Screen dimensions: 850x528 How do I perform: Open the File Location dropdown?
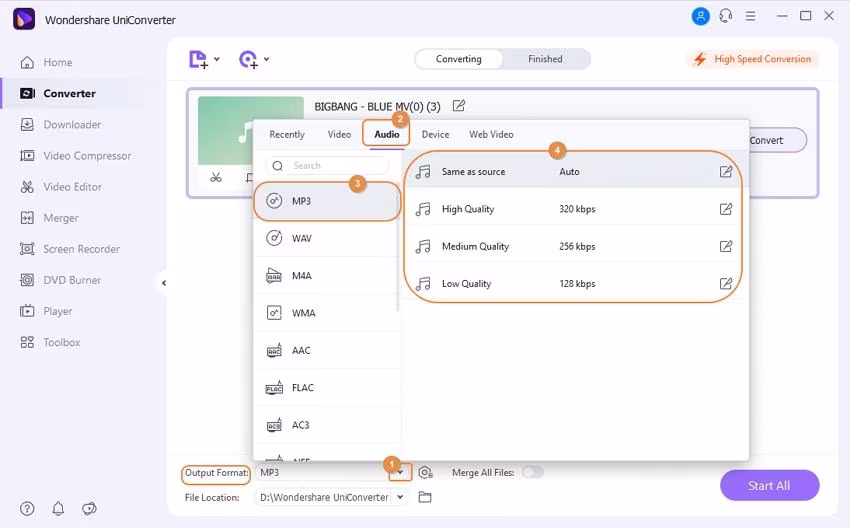(400, 497)
